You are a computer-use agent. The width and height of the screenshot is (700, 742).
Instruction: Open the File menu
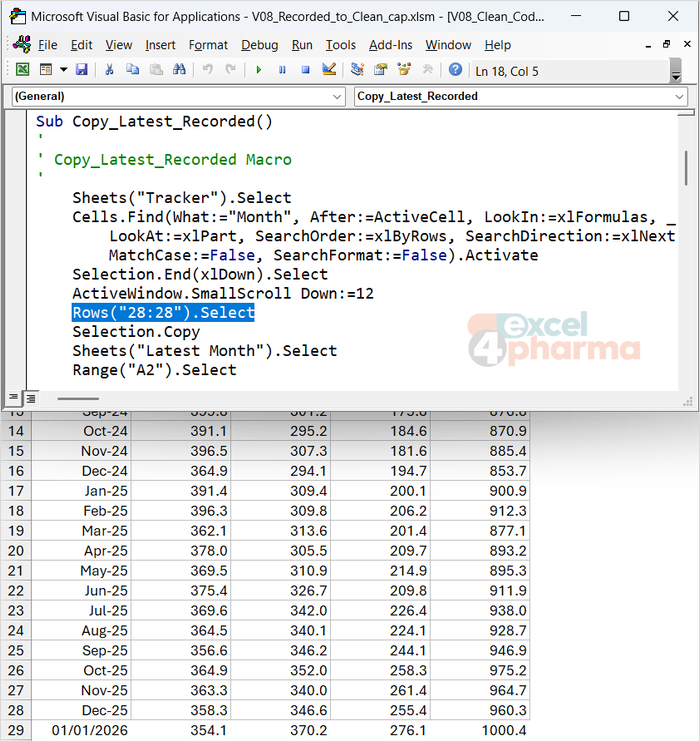(x=47, y=45)
